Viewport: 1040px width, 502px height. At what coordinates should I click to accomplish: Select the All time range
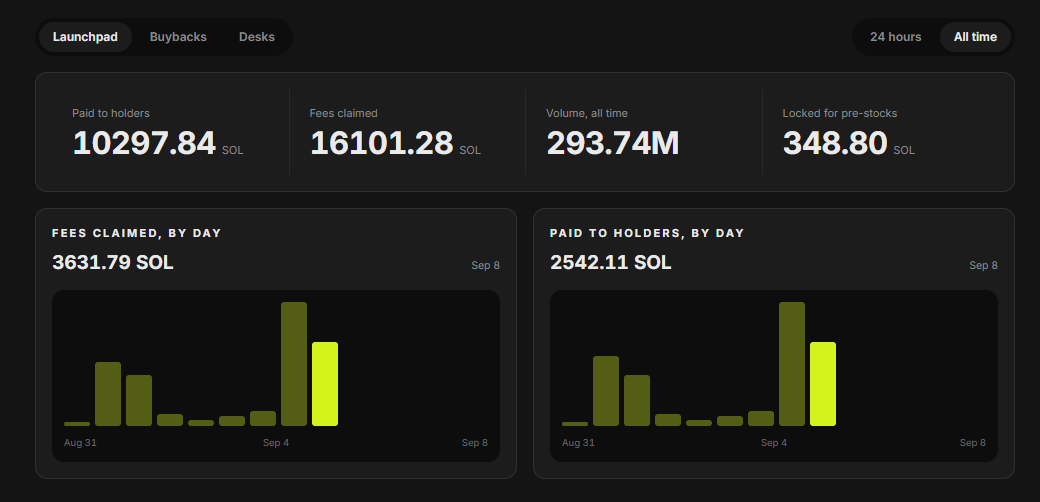[x=975, y=37]
